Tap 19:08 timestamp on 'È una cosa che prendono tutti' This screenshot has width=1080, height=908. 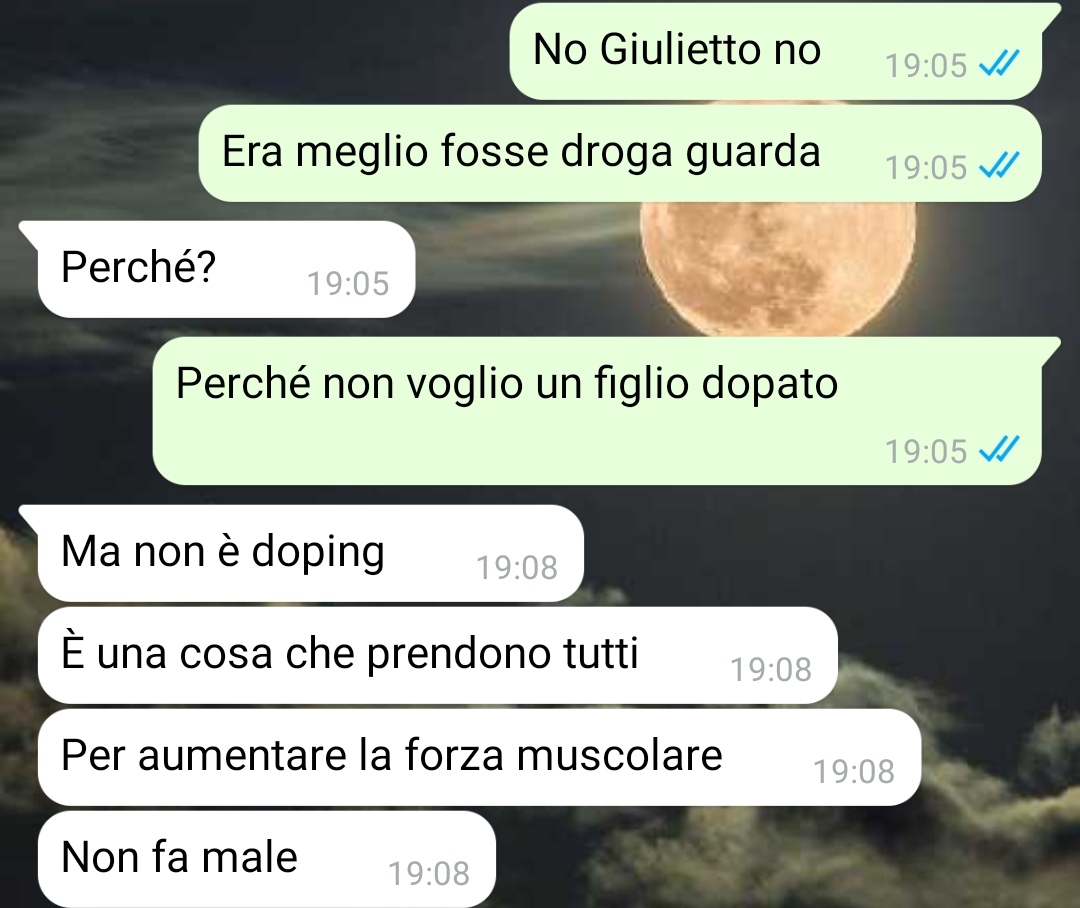771,670
